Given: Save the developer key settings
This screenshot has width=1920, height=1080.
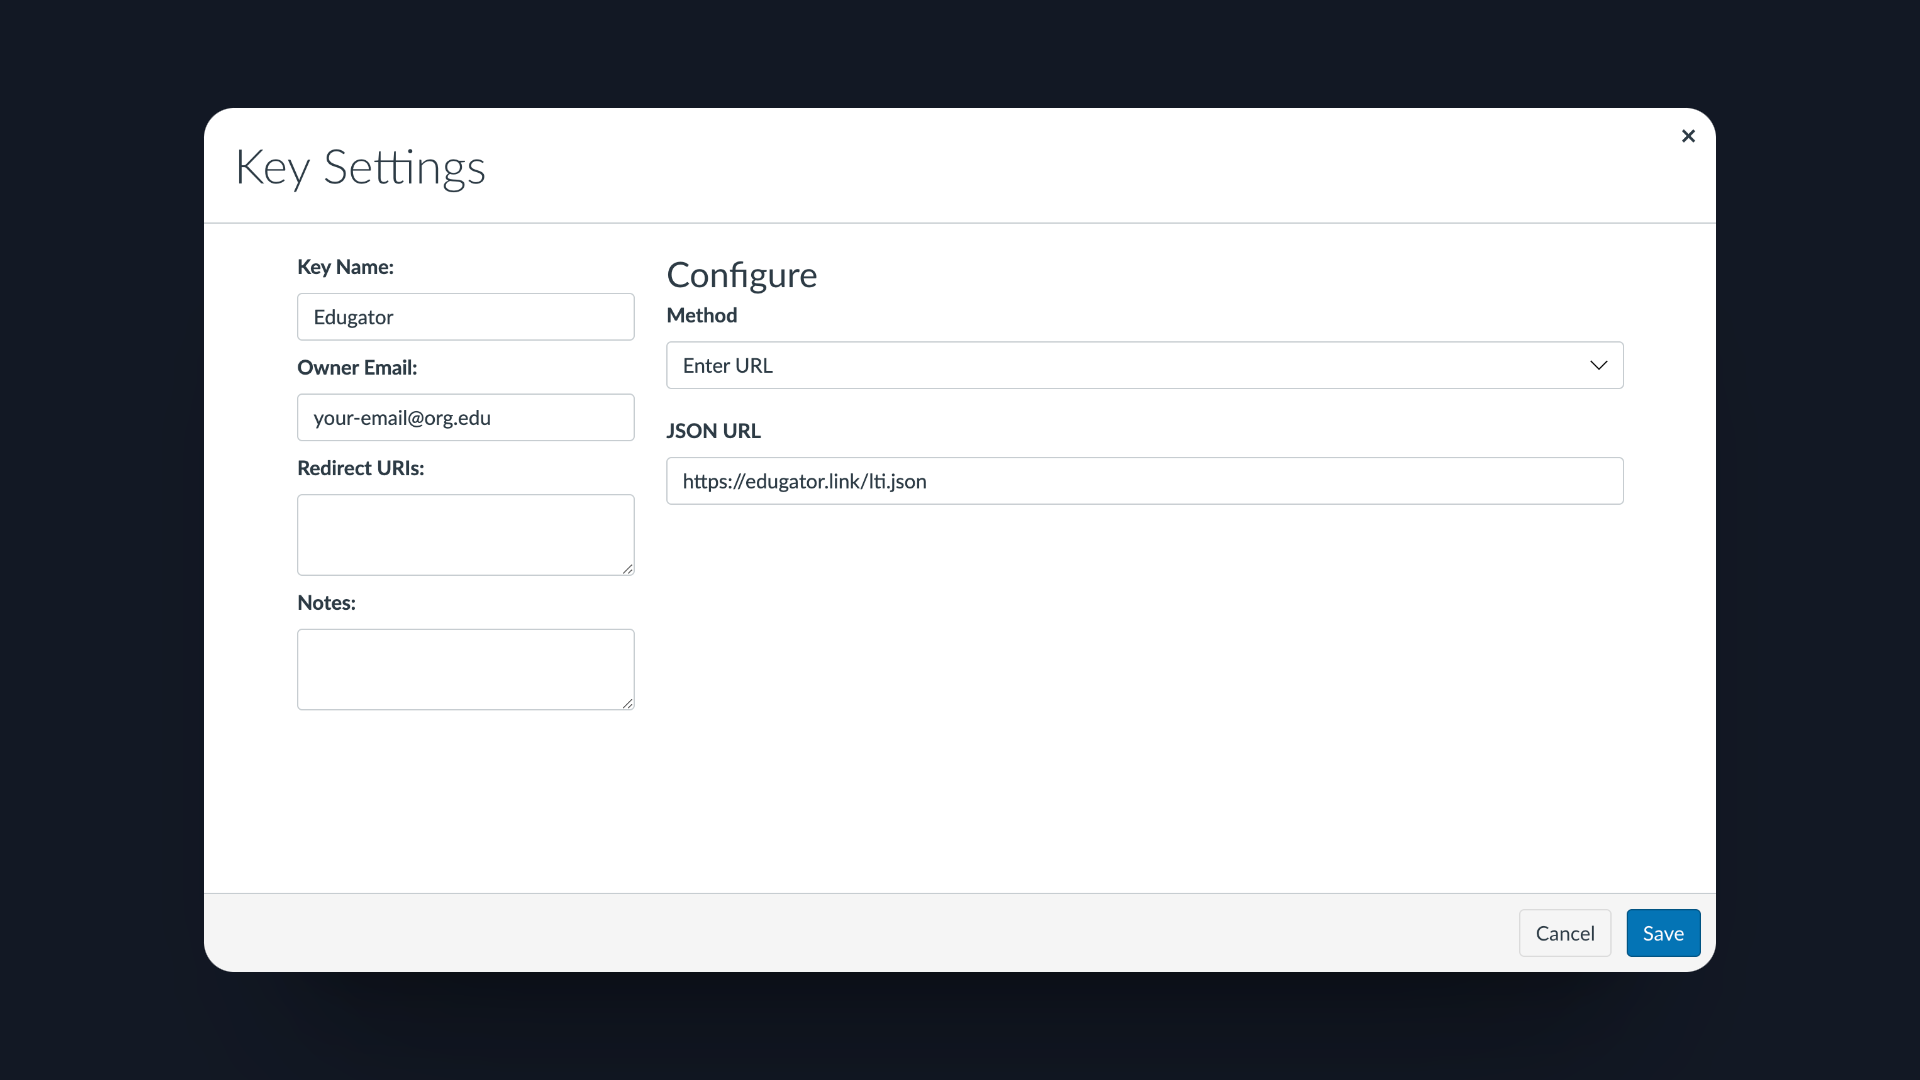Looking at the screenshot, I should (1663, 933).
